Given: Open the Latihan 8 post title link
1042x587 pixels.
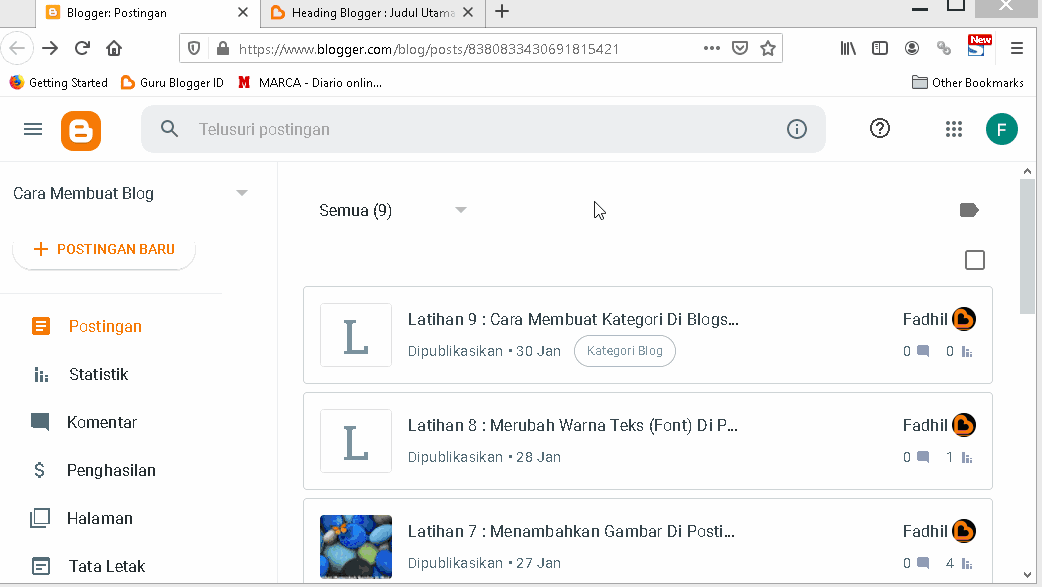Looking at the screenshot, I should coord(572,425).
